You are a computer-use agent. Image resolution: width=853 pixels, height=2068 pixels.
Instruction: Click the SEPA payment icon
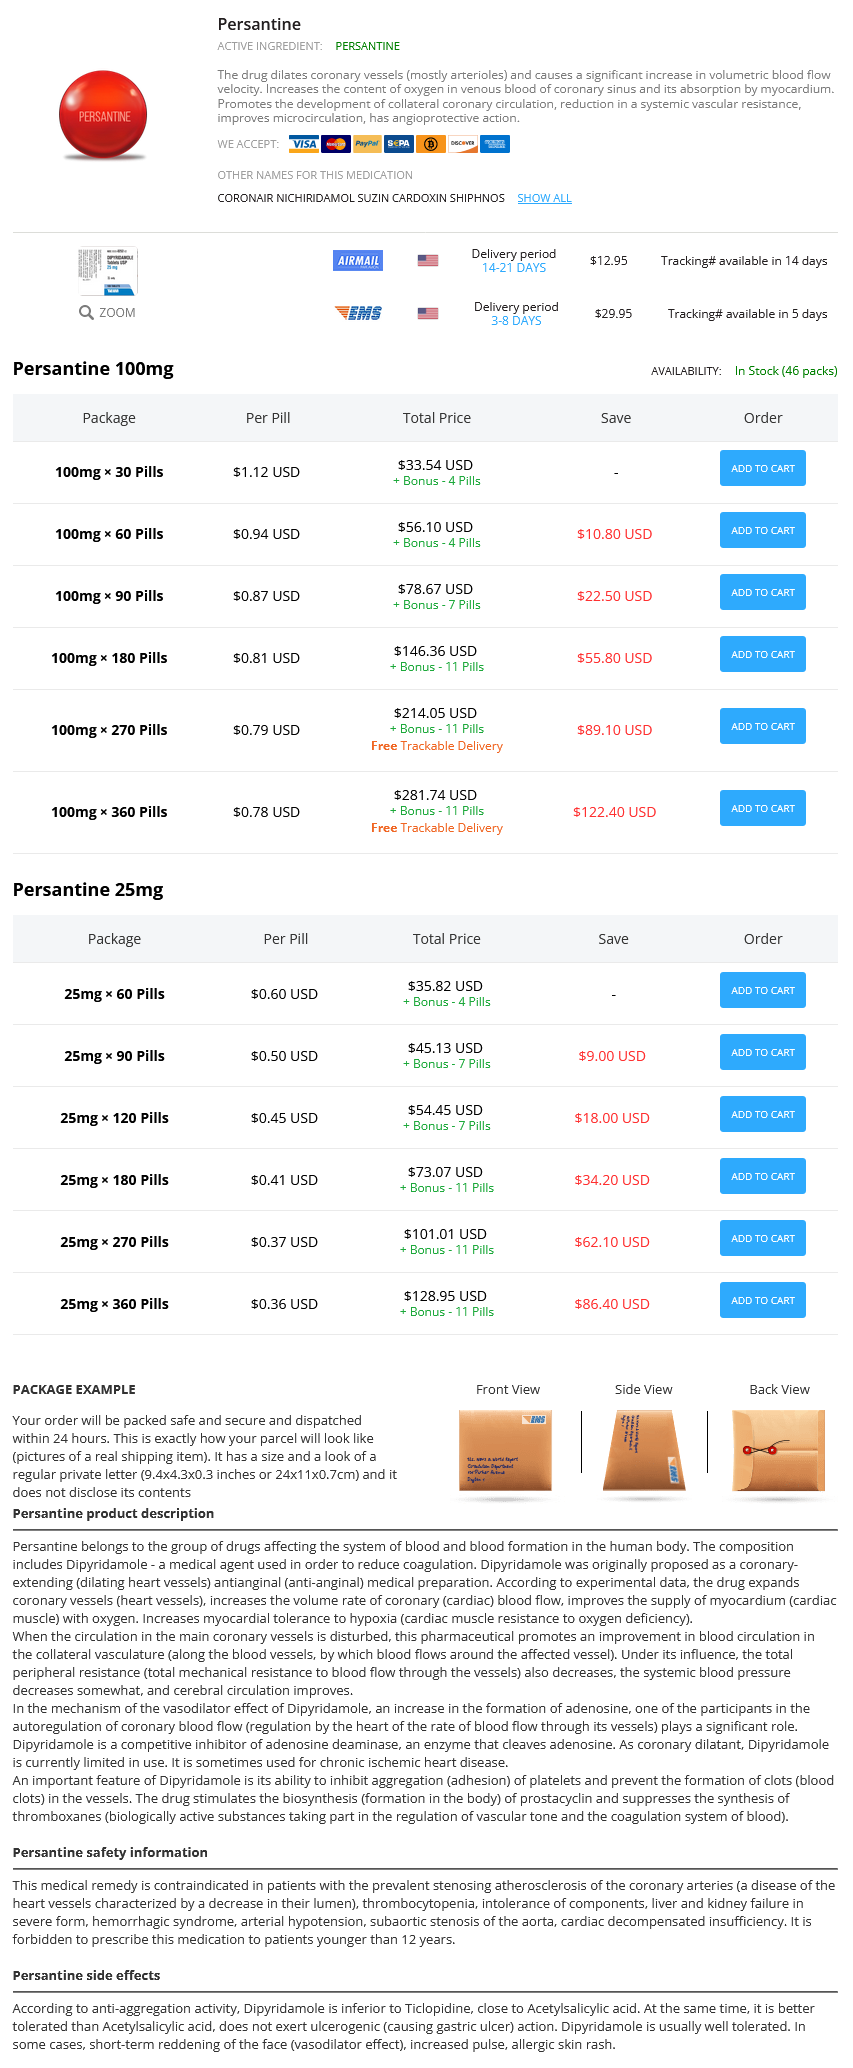399,144
